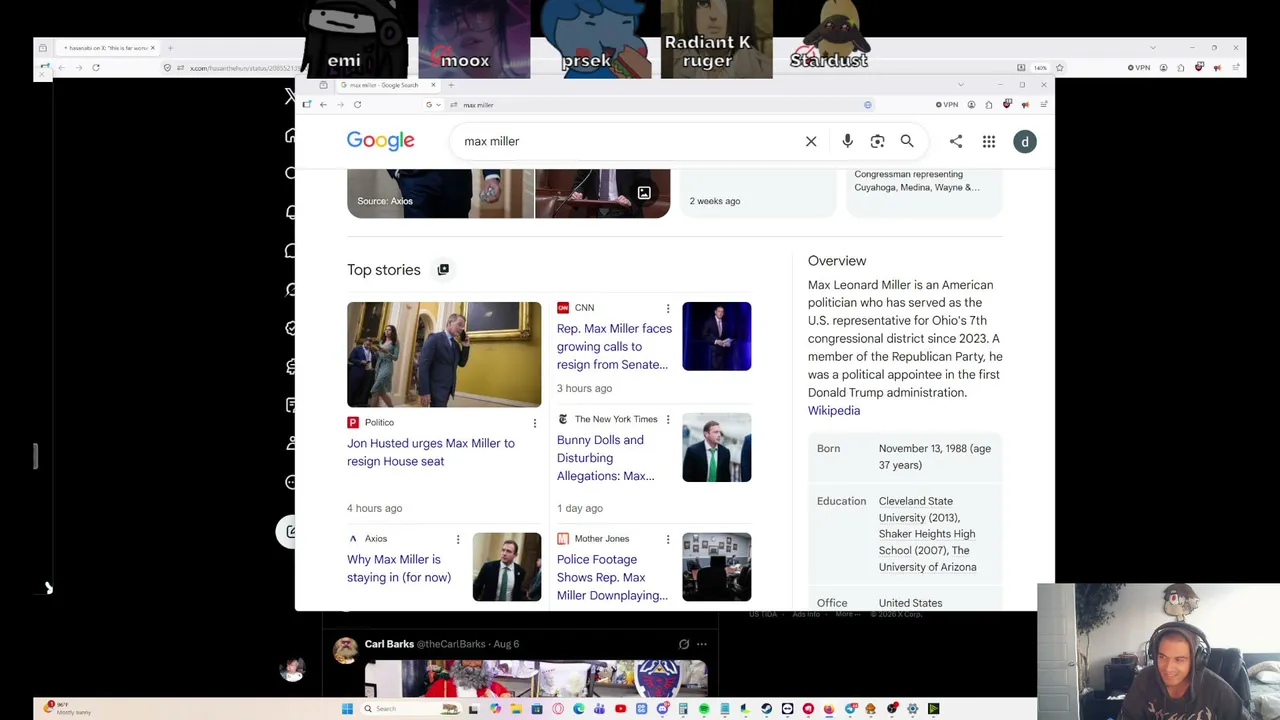
Task: Open the Google account avatar 'd'
Action: point(1025,141)
